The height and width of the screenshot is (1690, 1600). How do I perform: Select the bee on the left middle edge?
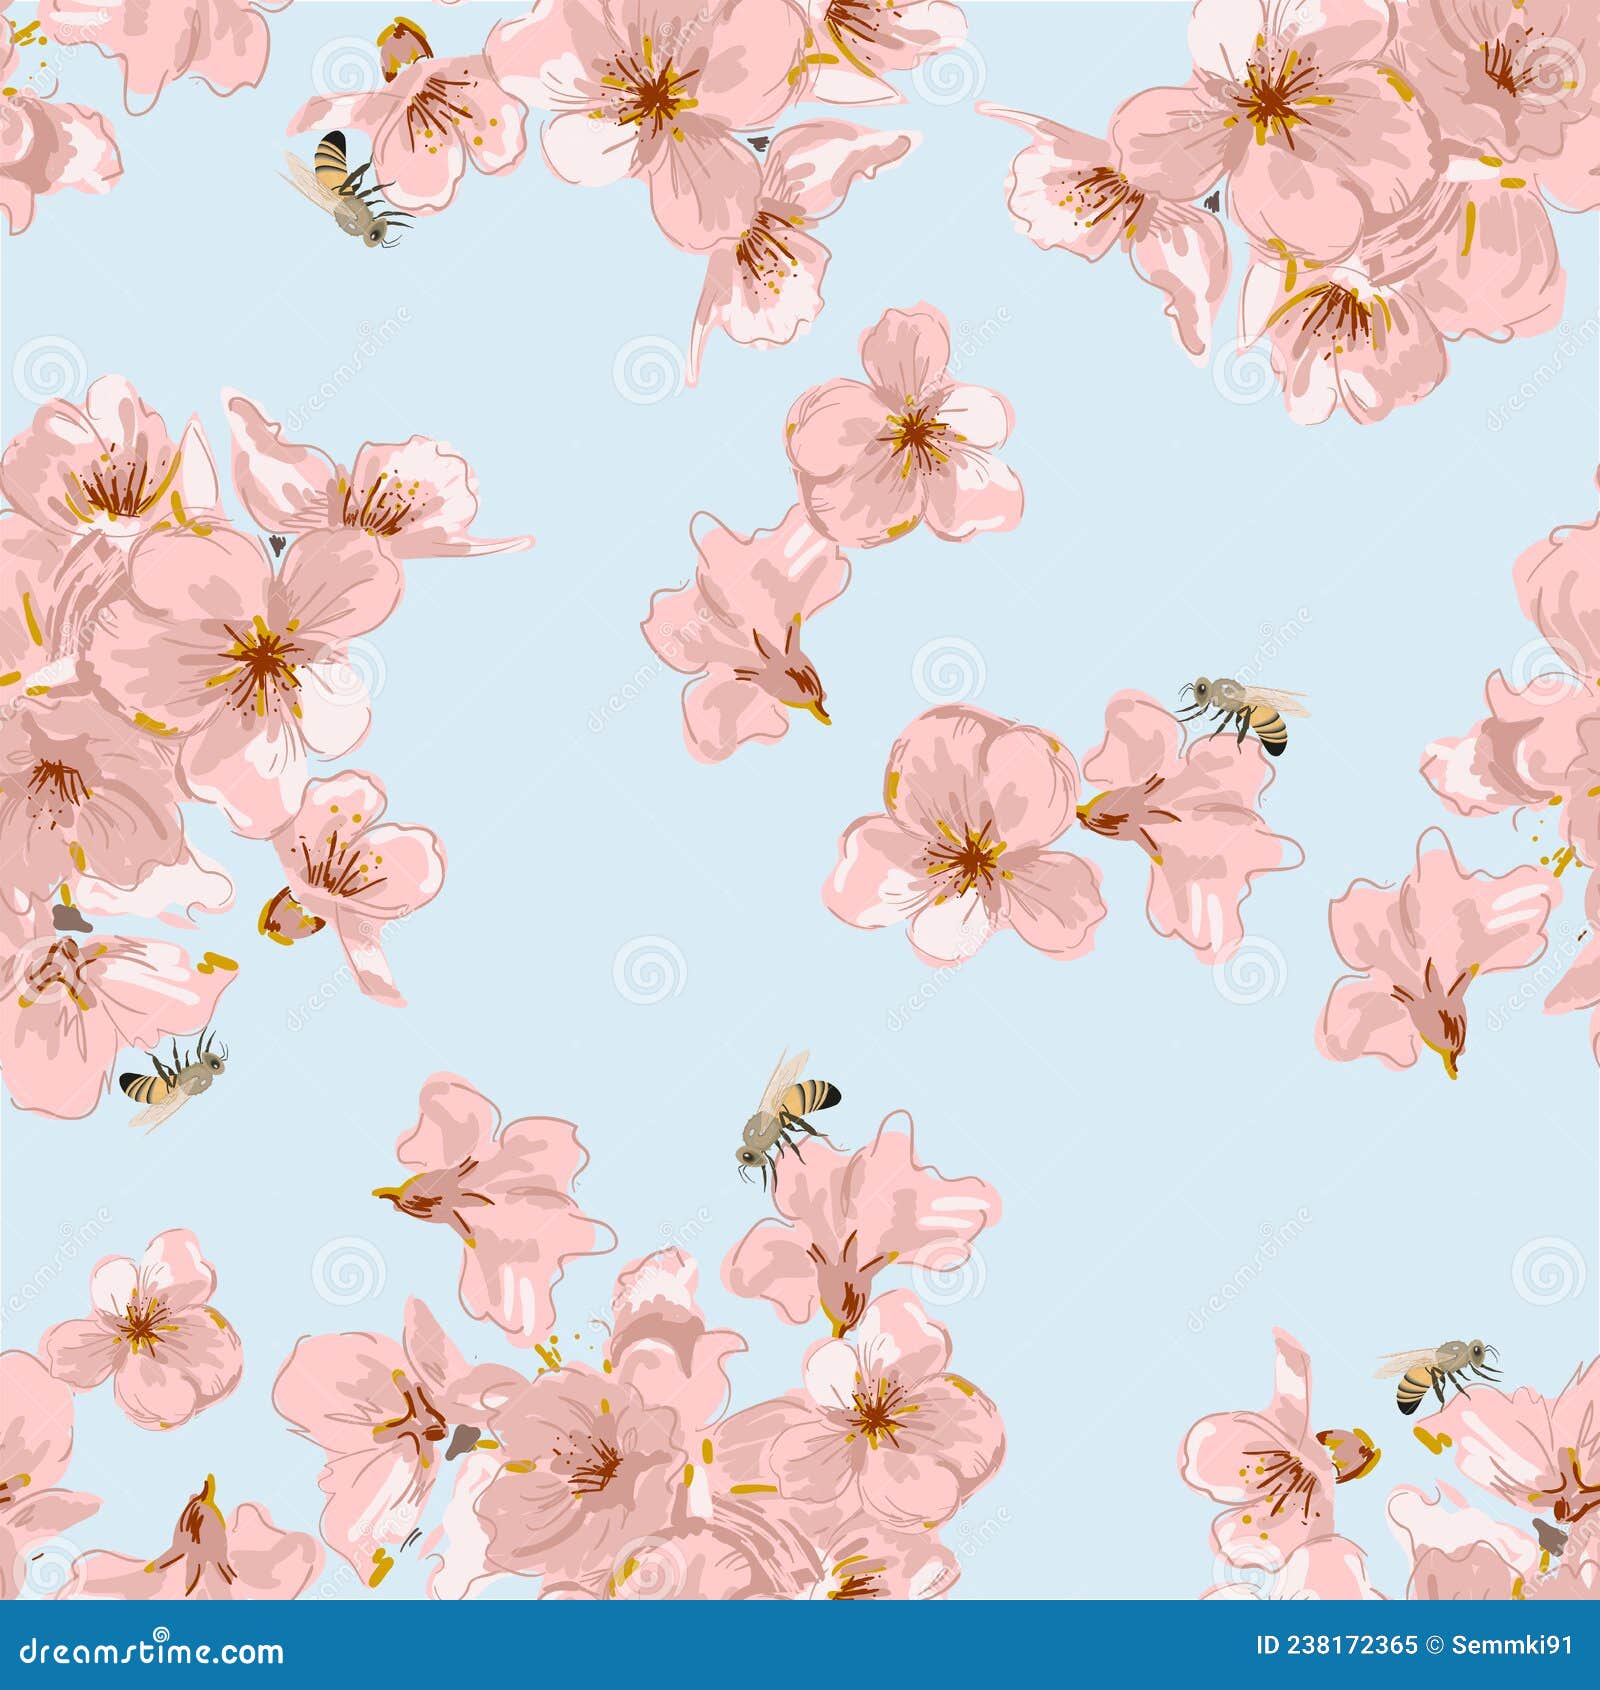pyautogui.click(x=170, y=1078)
